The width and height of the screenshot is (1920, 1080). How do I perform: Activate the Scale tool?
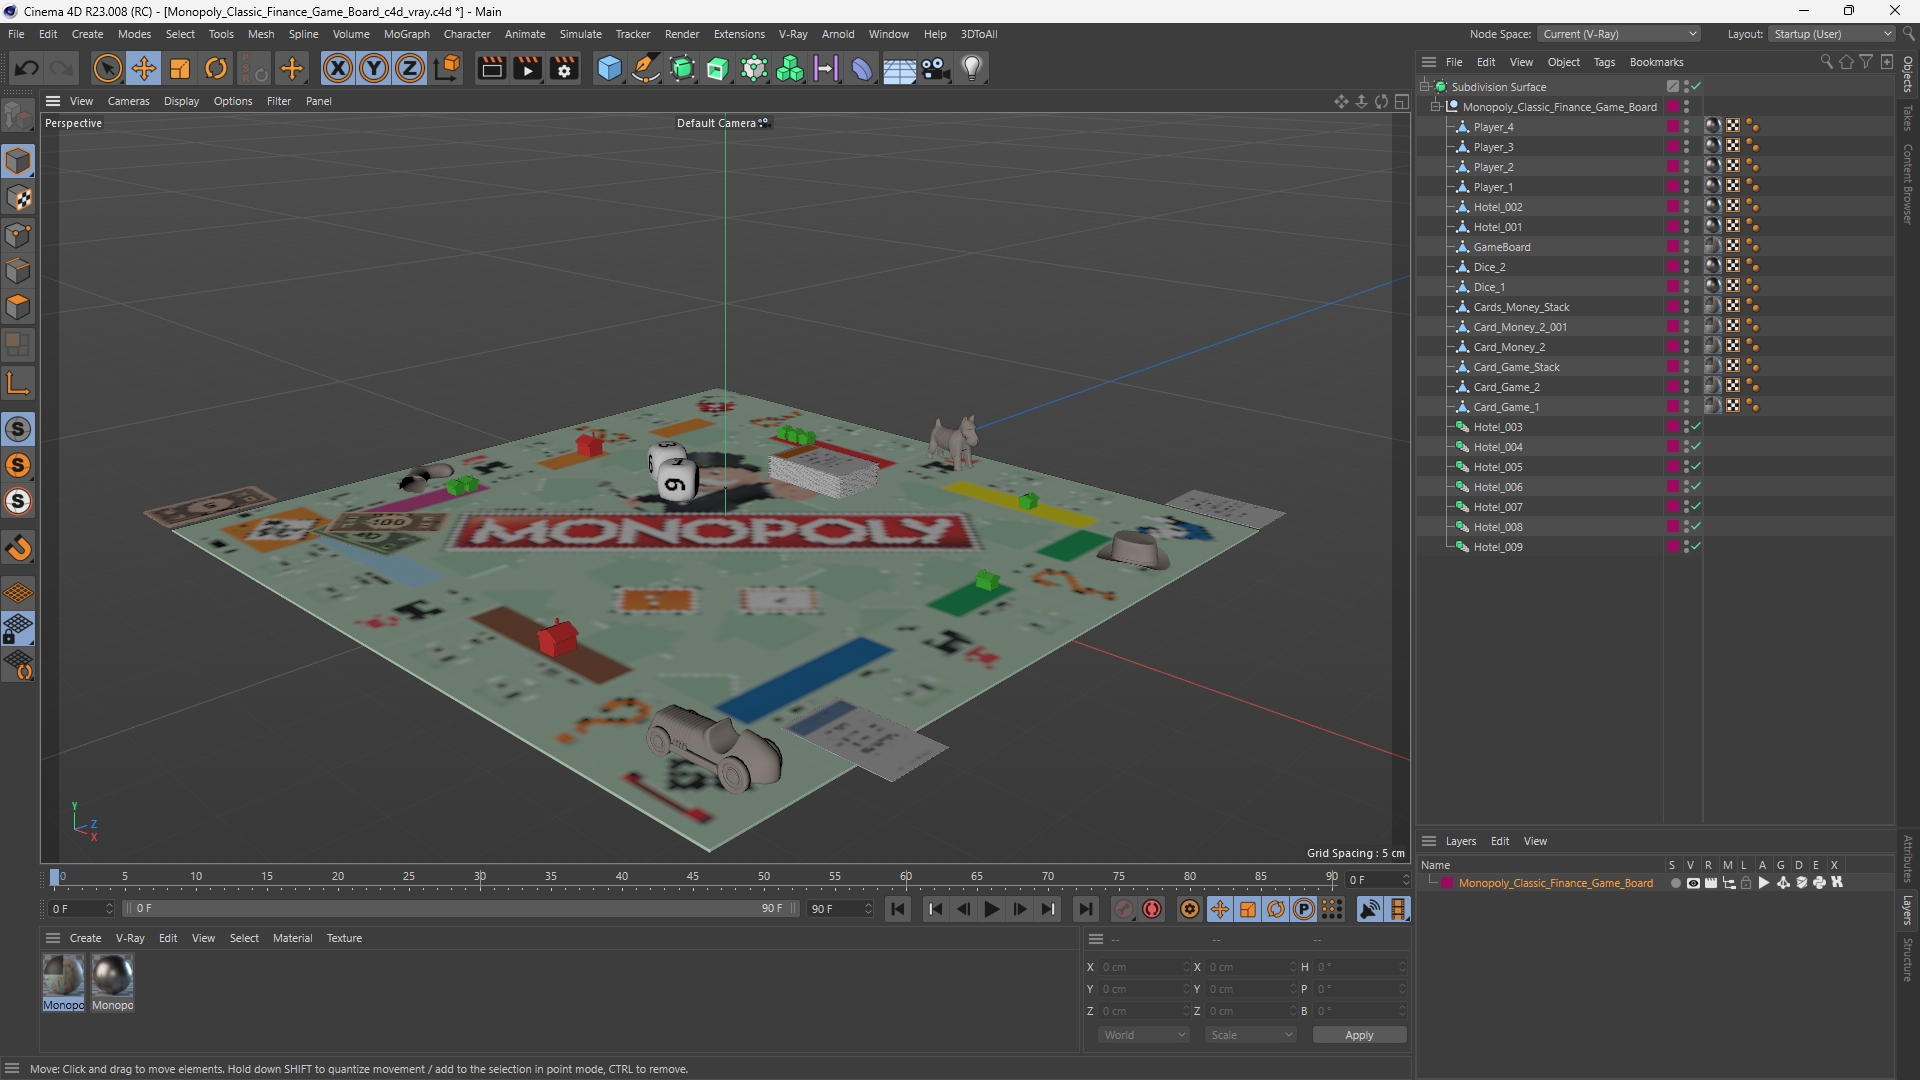click(x=180, y=68)
